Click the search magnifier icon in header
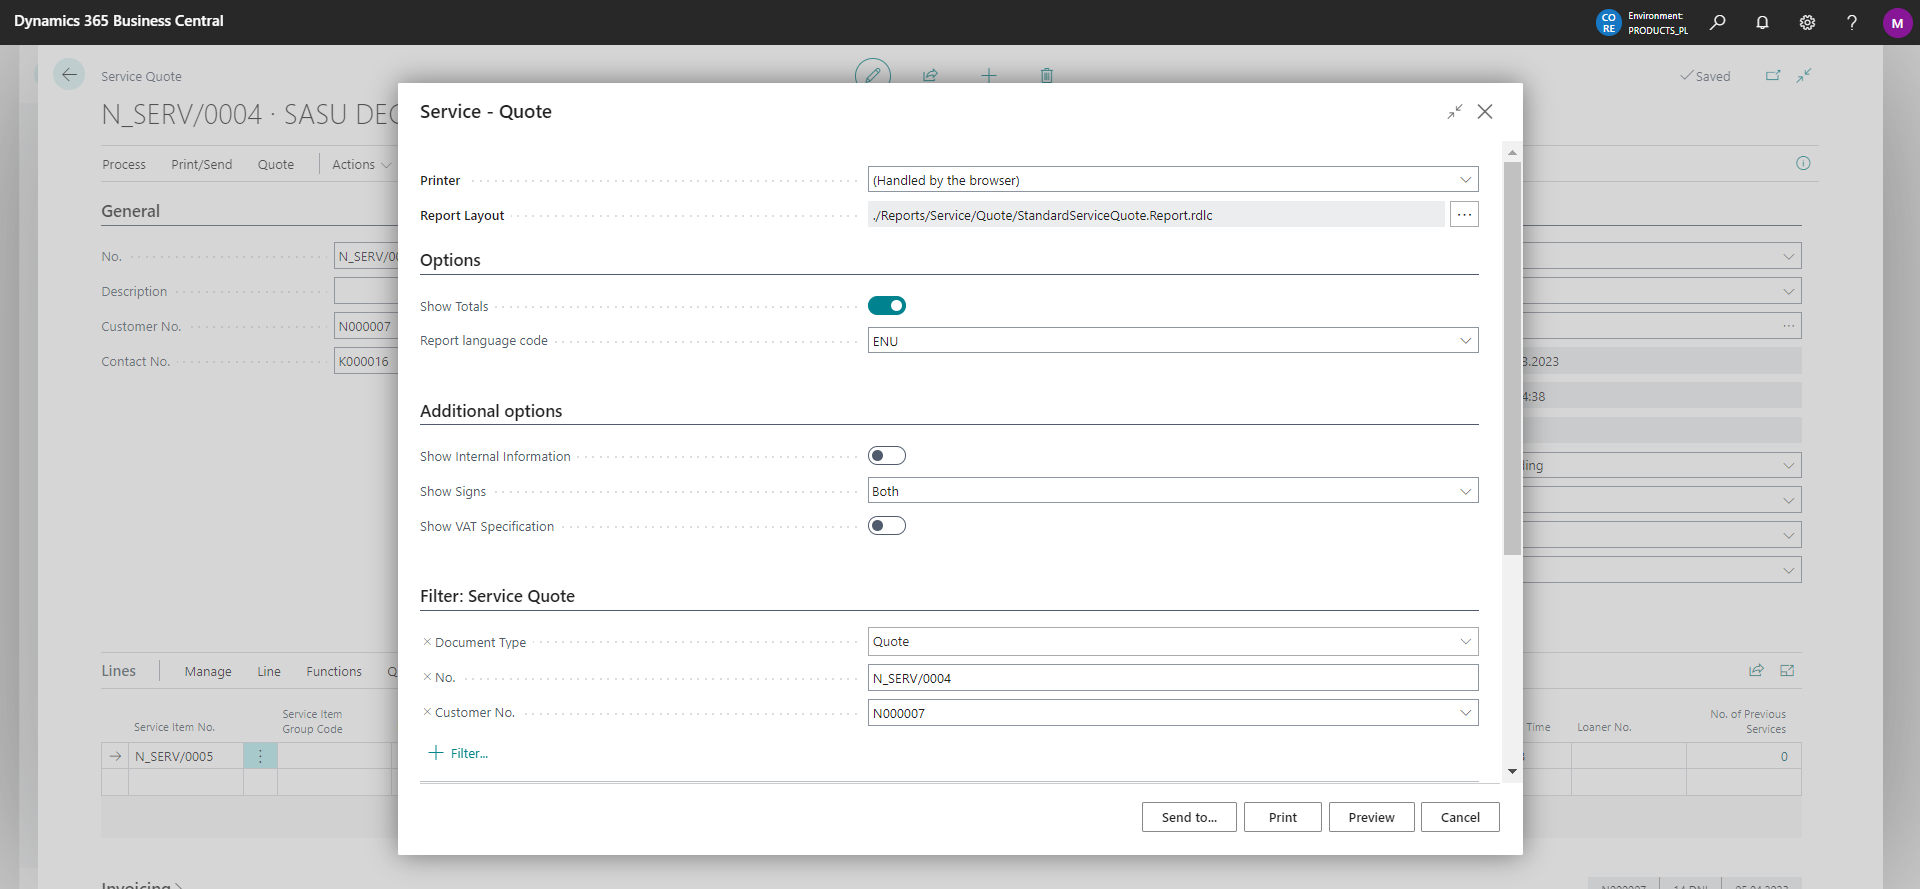Viewport: 1920px width, 889px height. [1717, 22]
